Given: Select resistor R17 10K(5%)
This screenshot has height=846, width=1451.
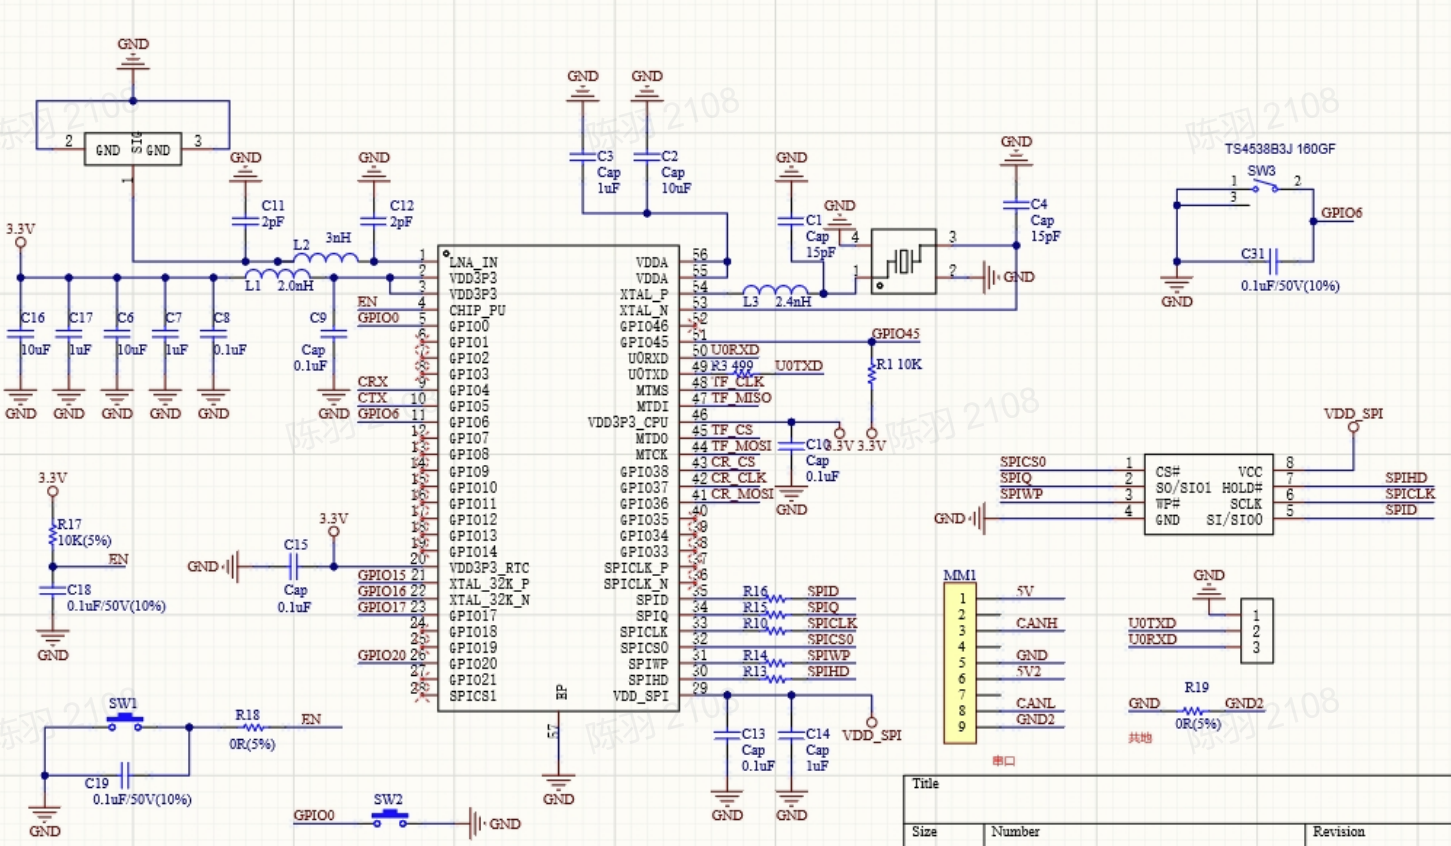Looking at the screenshot, I should pos(53,535).
